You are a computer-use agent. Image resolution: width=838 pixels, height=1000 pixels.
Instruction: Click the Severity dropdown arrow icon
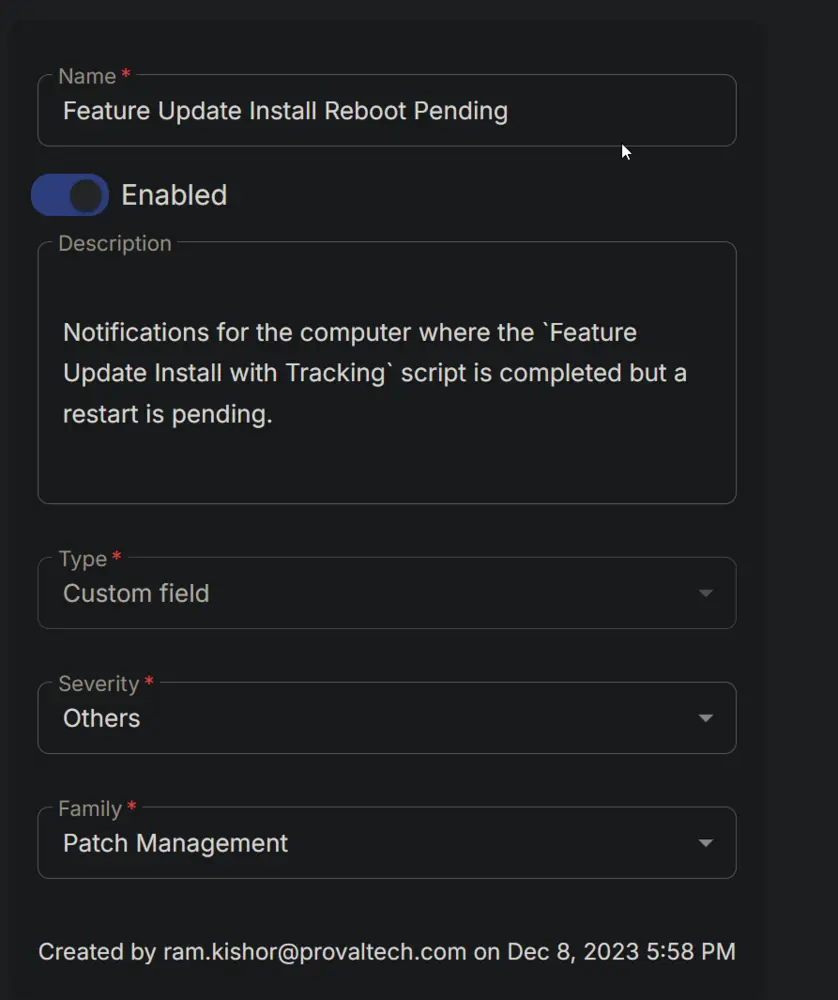(x=705, y=718)
